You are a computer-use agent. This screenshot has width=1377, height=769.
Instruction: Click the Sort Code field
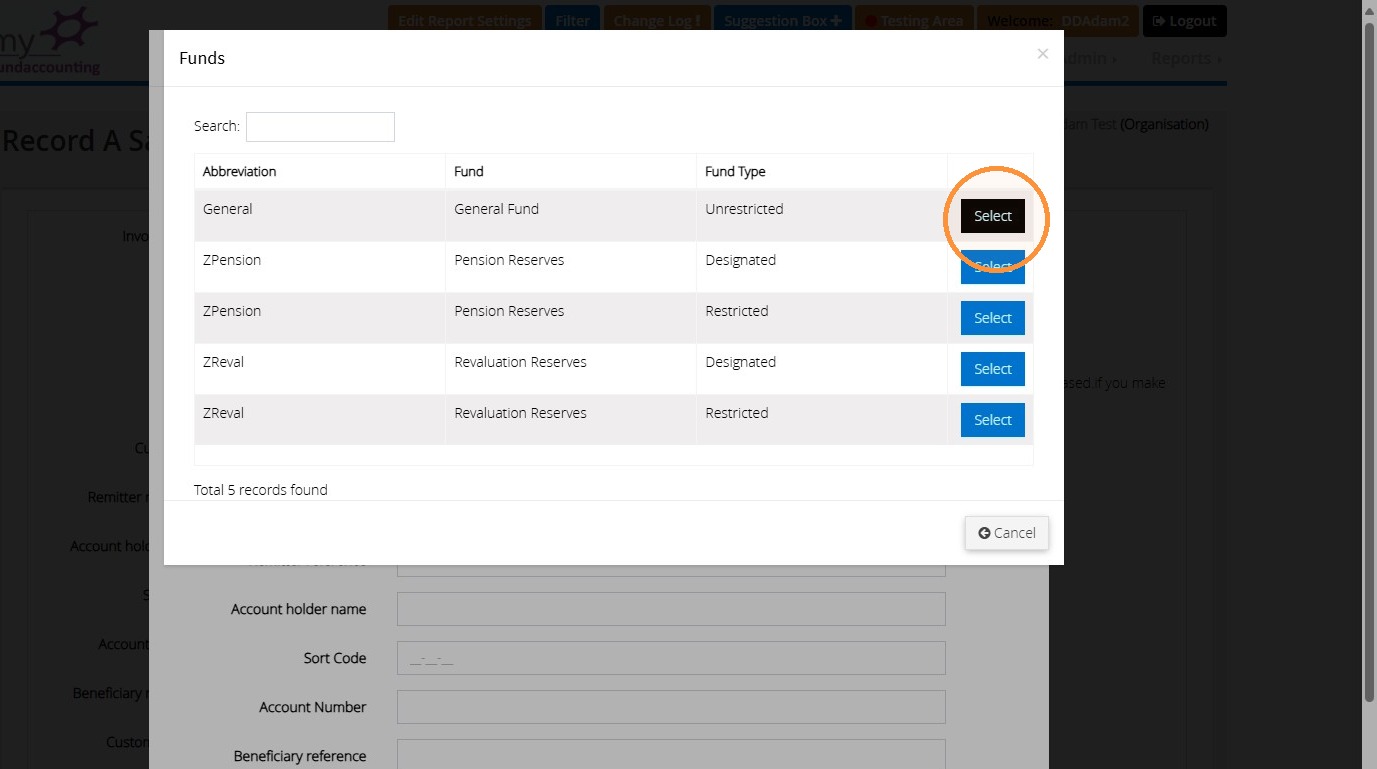pyautogui.click(x=671, y=658)
